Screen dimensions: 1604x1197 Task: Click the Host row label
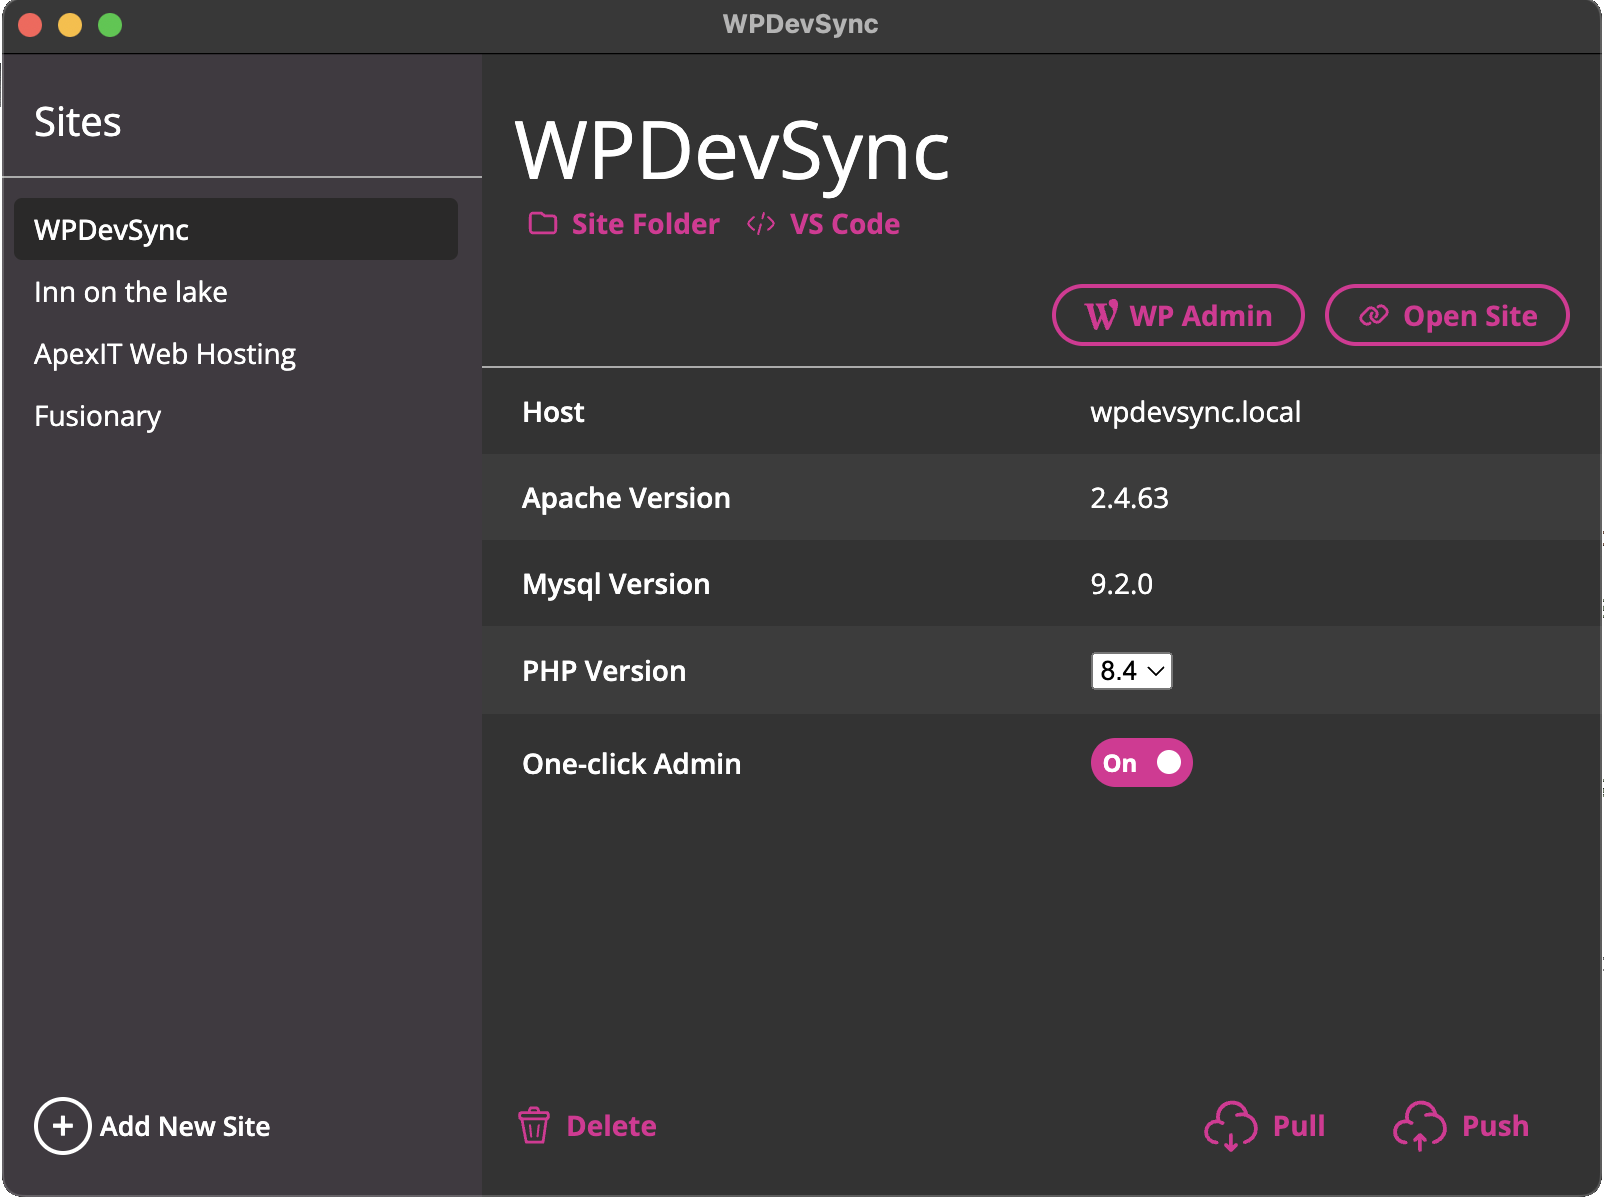coord(553,412)
